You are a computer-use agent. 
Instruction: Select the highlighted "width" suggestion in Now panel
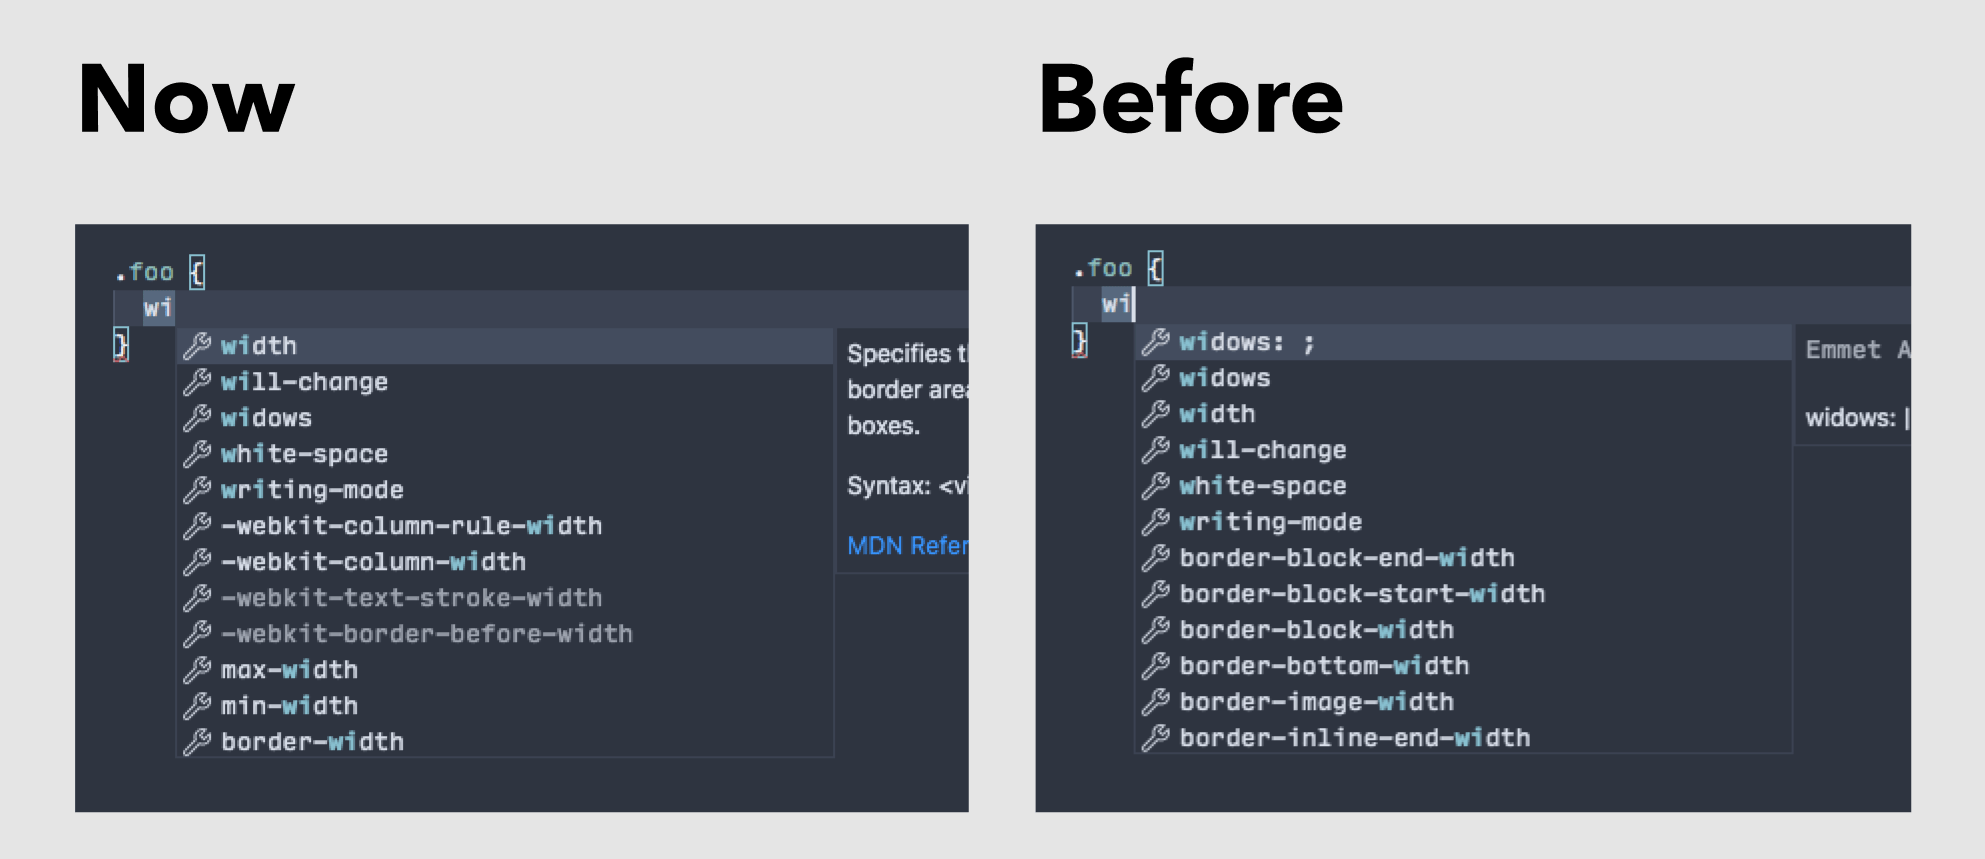(258, 345)
